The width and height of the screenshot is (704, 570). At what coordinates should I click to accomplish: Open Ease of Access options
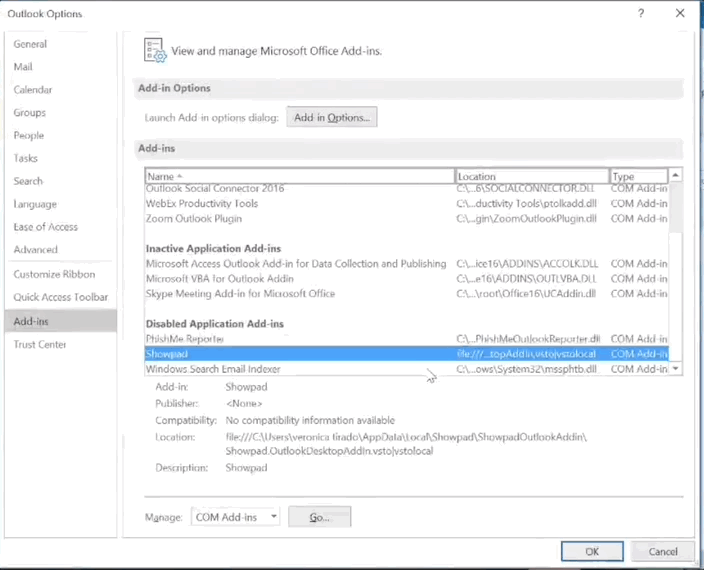click(x=45, y=227)
